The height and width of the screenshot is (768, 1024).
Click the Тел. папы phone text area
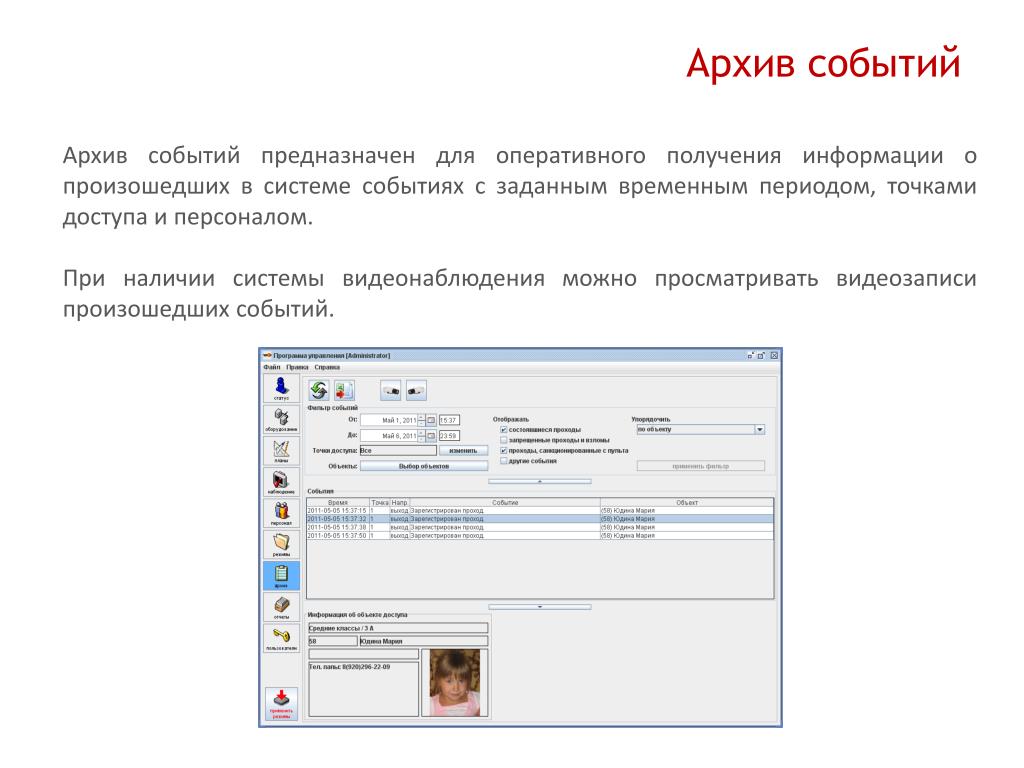[x=363, y=689]
